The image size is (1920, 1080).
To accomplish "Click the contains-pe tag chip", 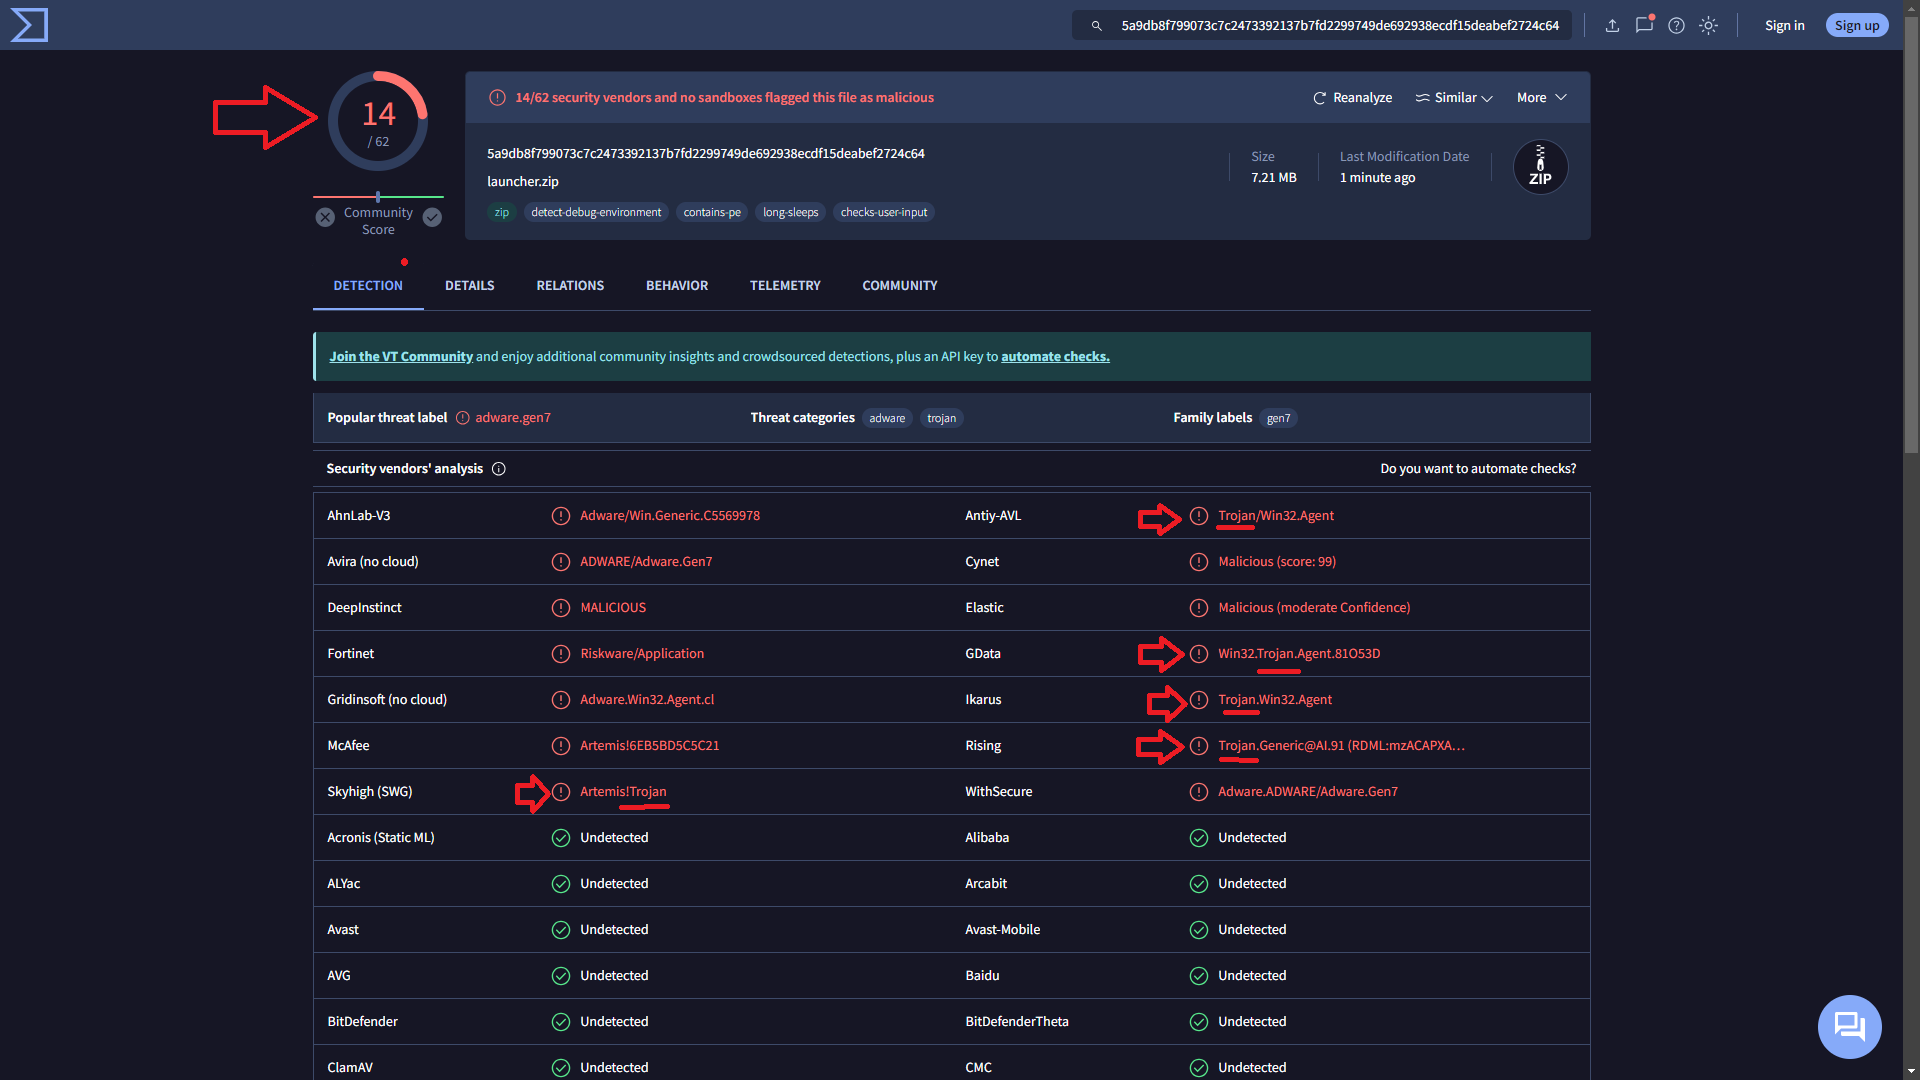I will coord(712,213).
